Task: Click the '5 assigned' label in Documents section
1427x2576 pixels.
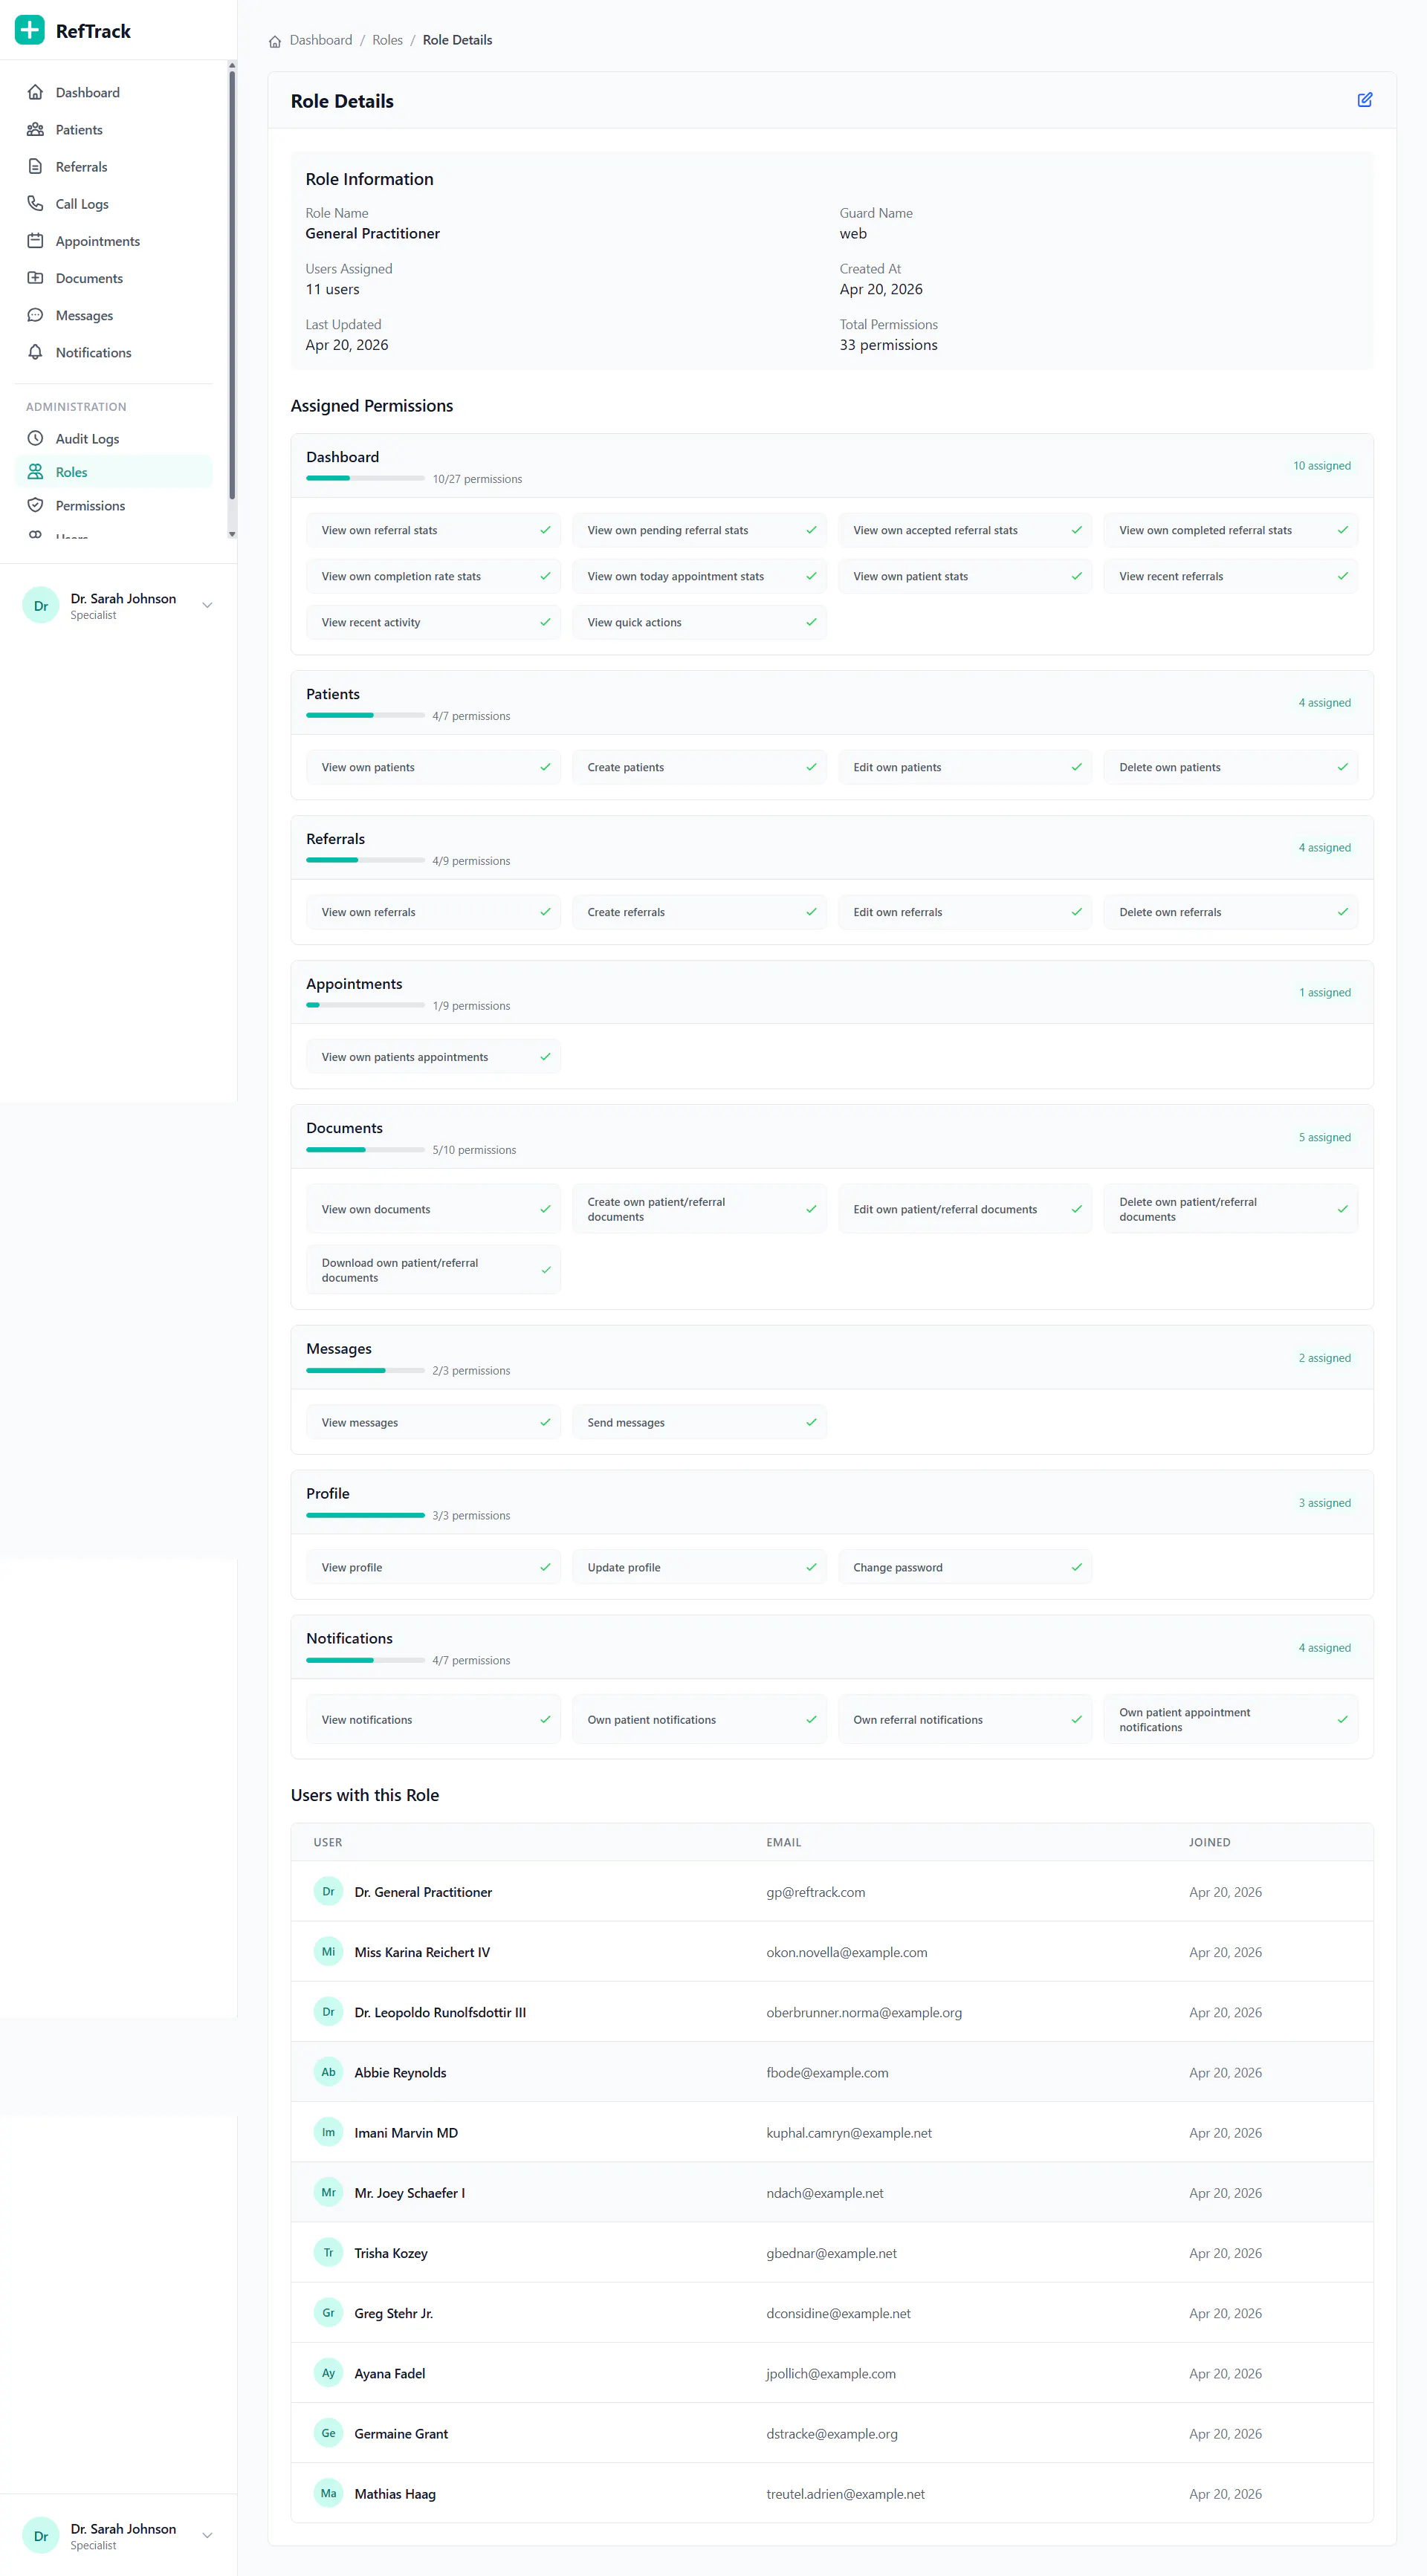Action: click(1324, 1137)
